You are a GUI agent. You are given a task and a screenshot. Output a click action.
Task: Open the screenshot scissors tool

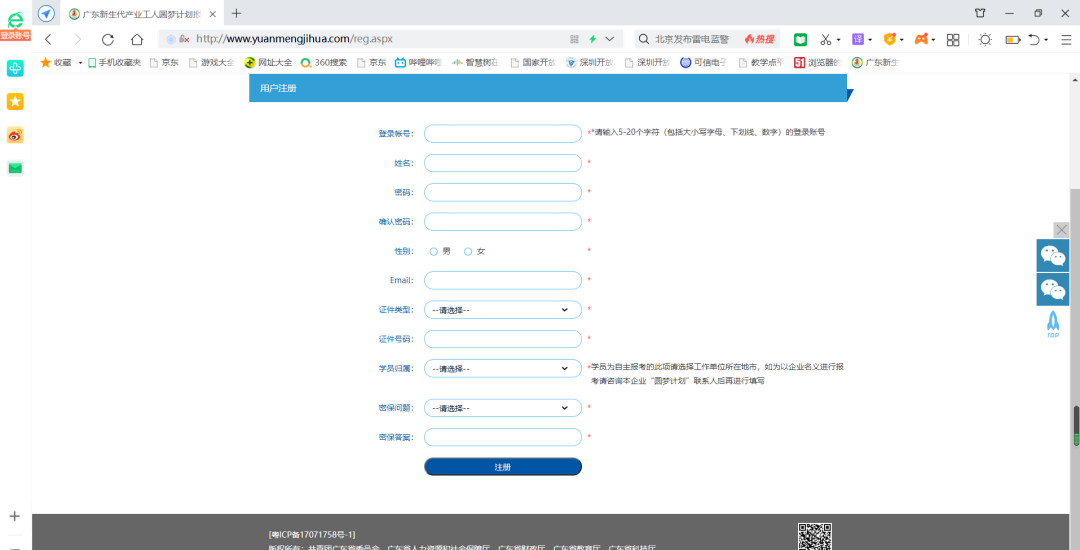pyautogui.click(x=826, y=39)
